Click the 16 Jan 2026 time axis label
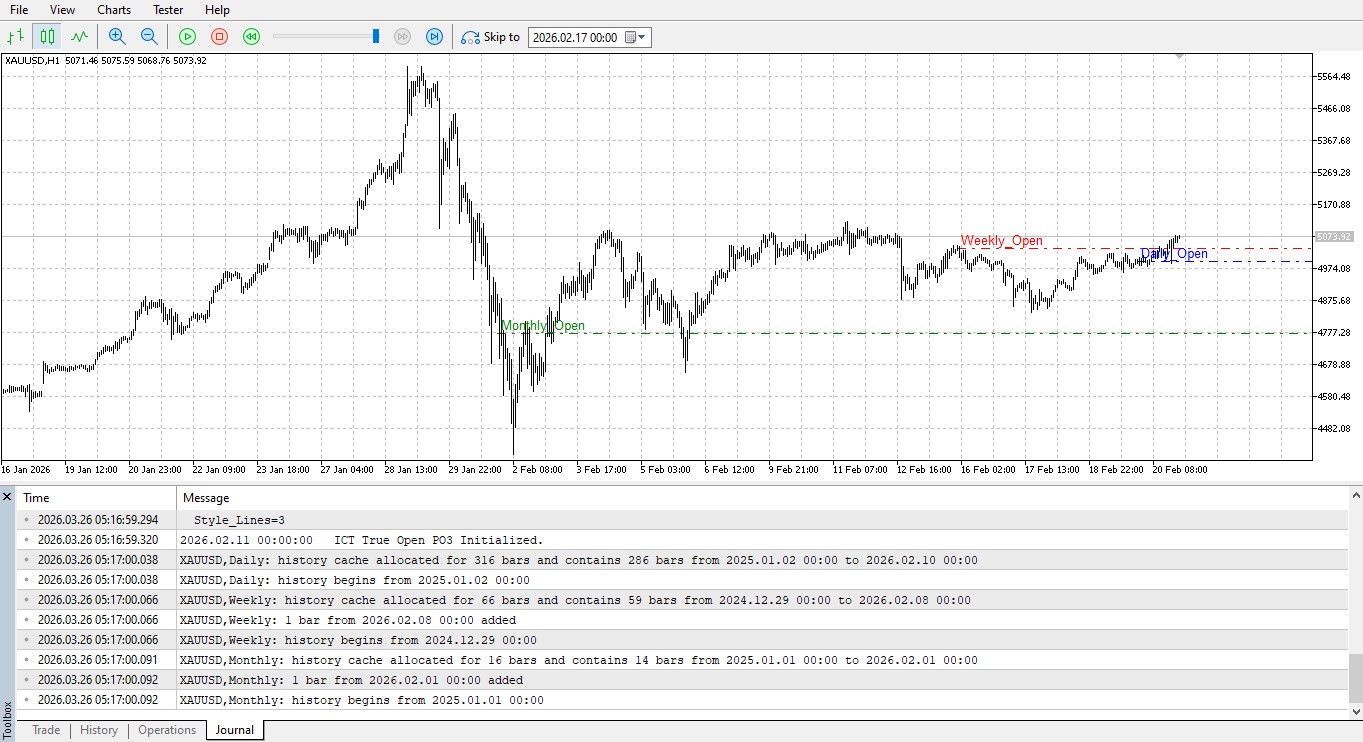The height and width of the screenshot is (742, 1363). [x=26, y=469]
